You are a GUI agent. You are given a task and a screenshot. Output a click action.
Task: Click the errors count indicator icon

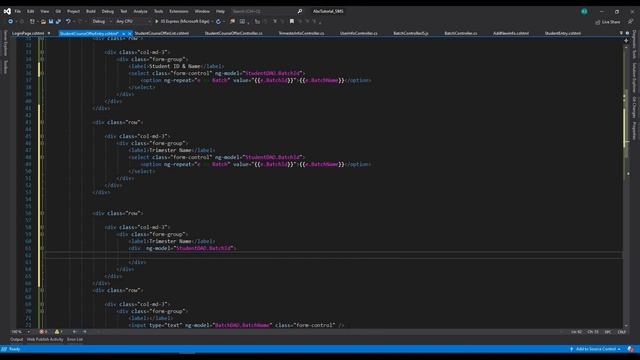(x=43, y=332)
